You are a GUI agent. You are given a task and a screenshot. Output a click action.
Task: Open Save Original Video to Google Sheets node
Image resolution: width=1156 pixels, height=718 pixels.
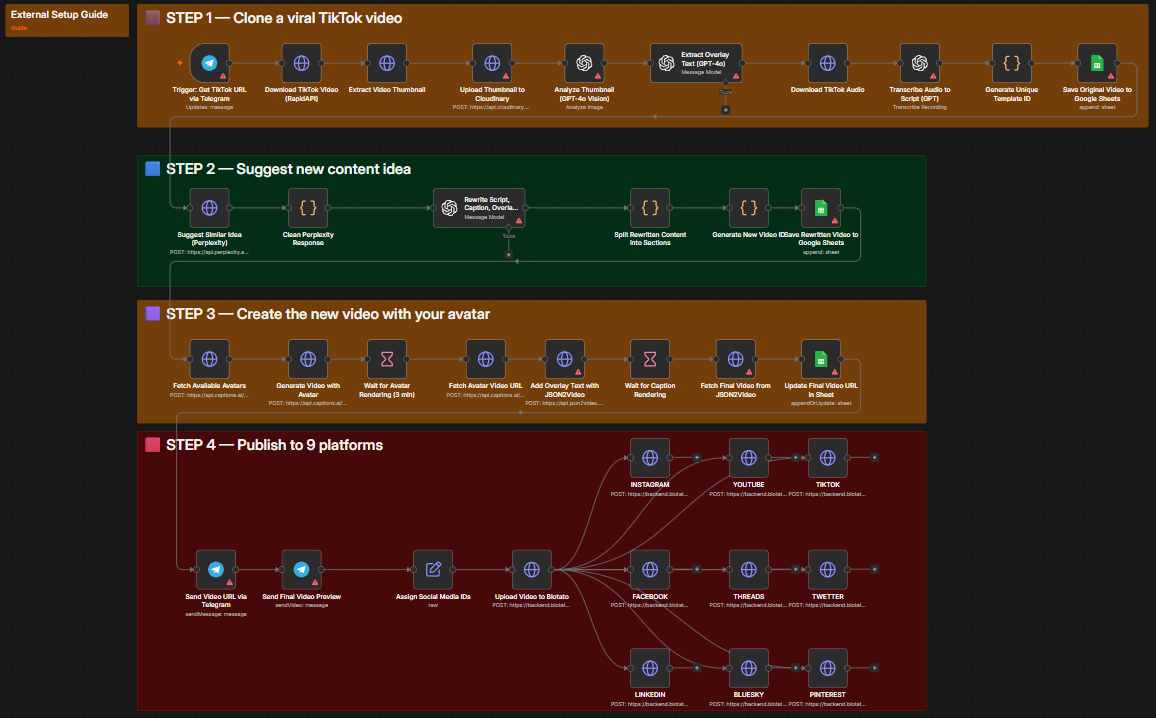(1097, 63)
